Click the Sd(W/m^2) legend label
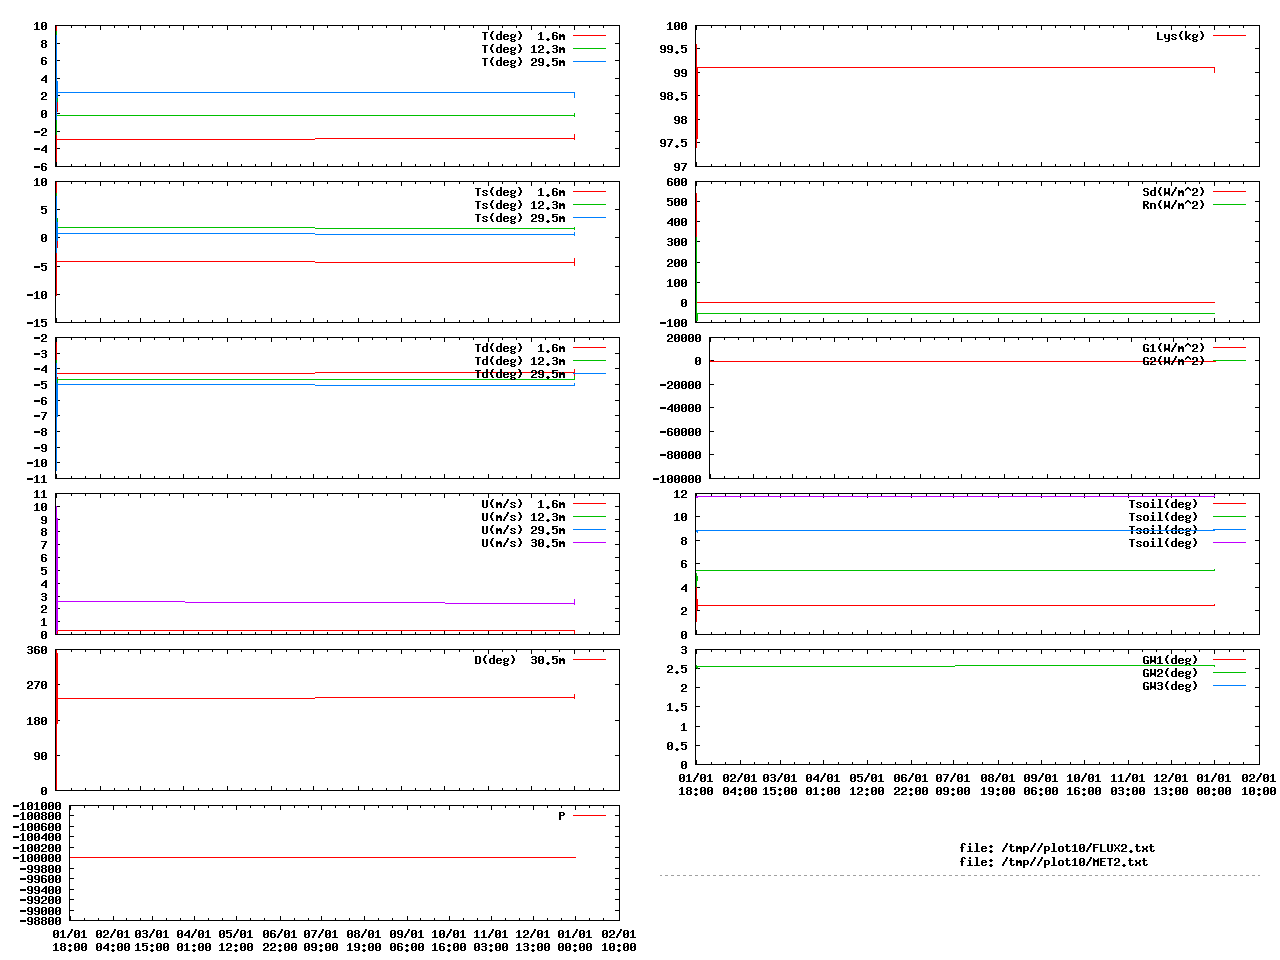Screen dimensions: 1280x960 (x=1173, y=192)
